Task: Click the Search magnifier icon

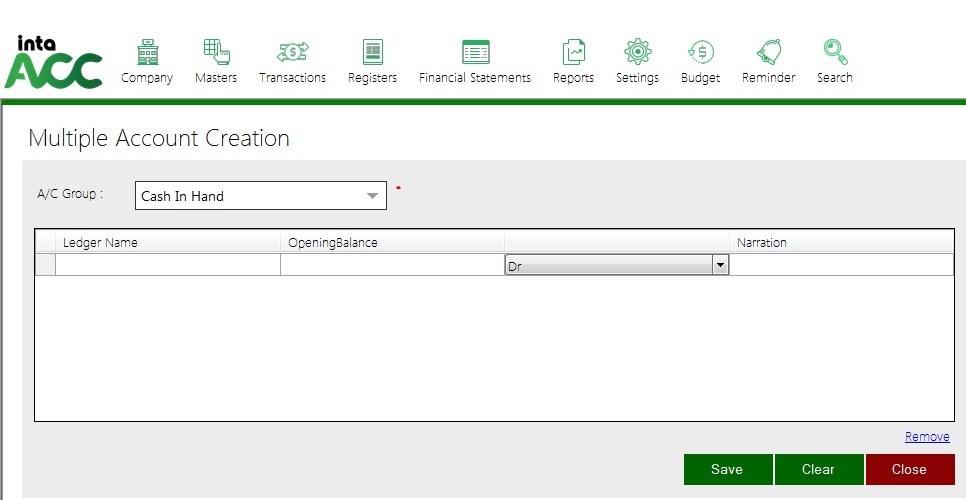Action: [834, 53]
